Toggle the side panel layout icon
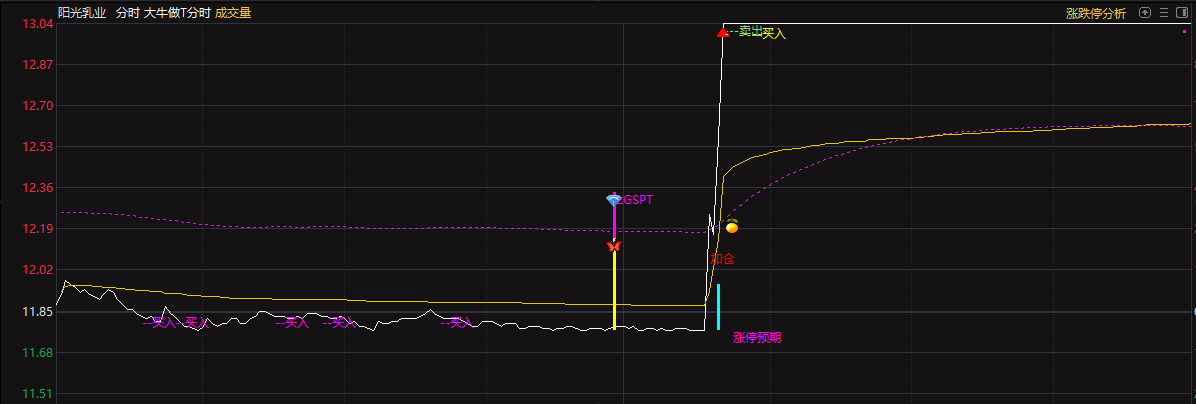 coord(1184,12)
